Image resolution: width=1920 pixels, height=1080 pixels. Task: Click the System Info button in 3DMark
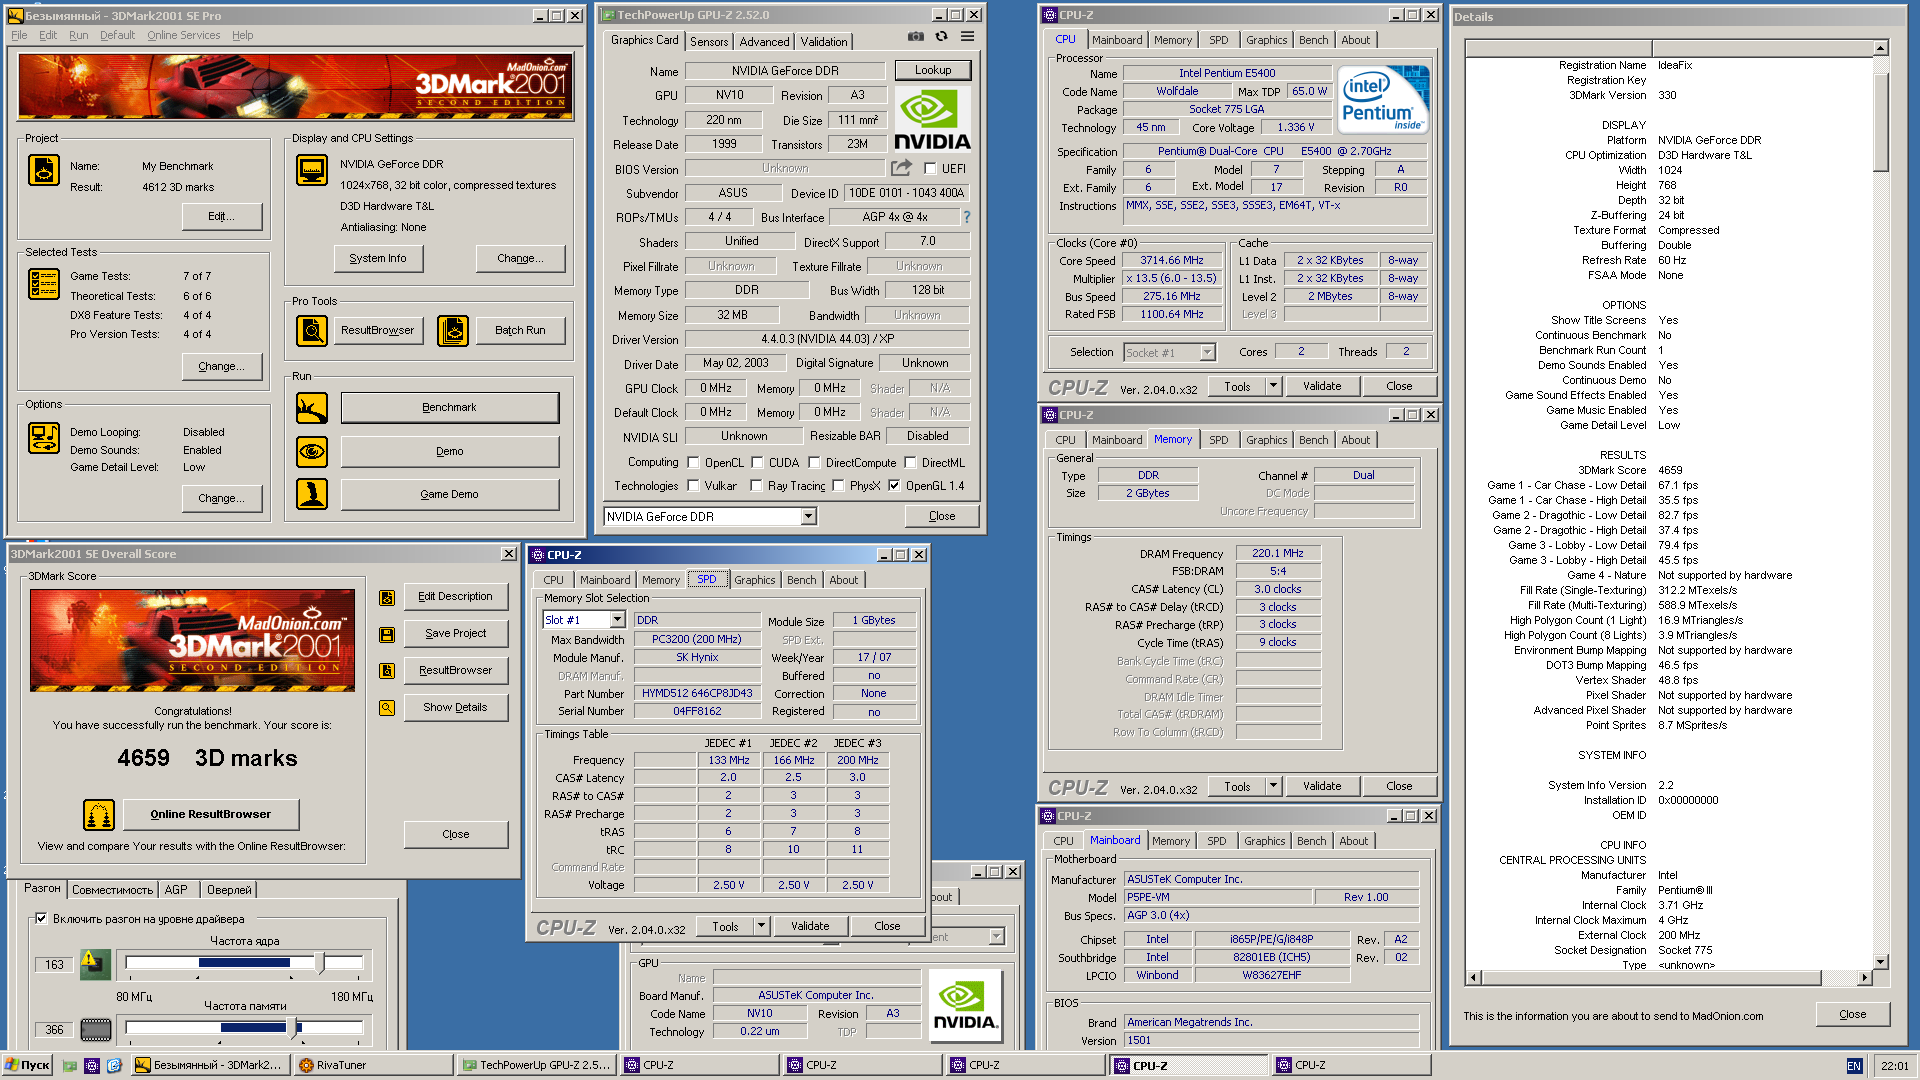tap(378, 258)
